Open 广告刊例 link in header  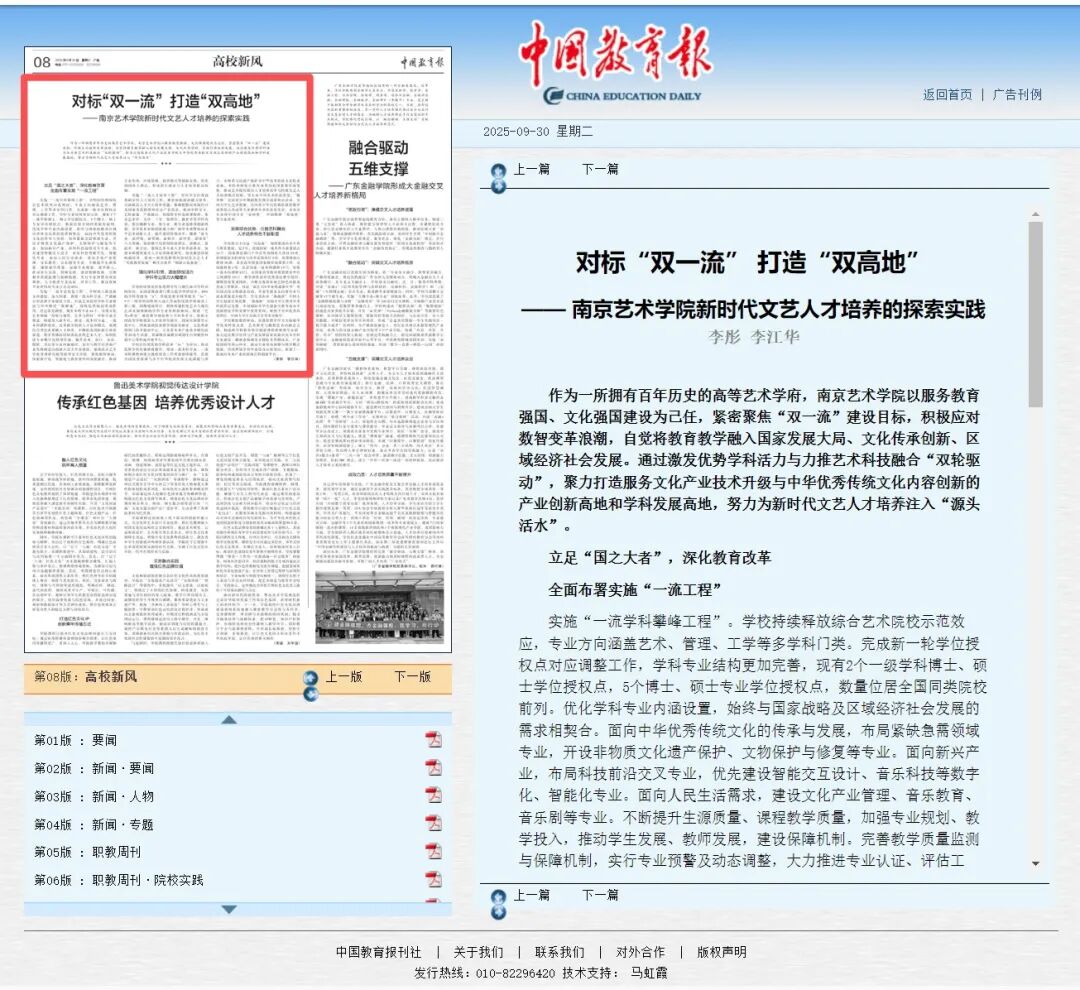[x=1017, y=95]
